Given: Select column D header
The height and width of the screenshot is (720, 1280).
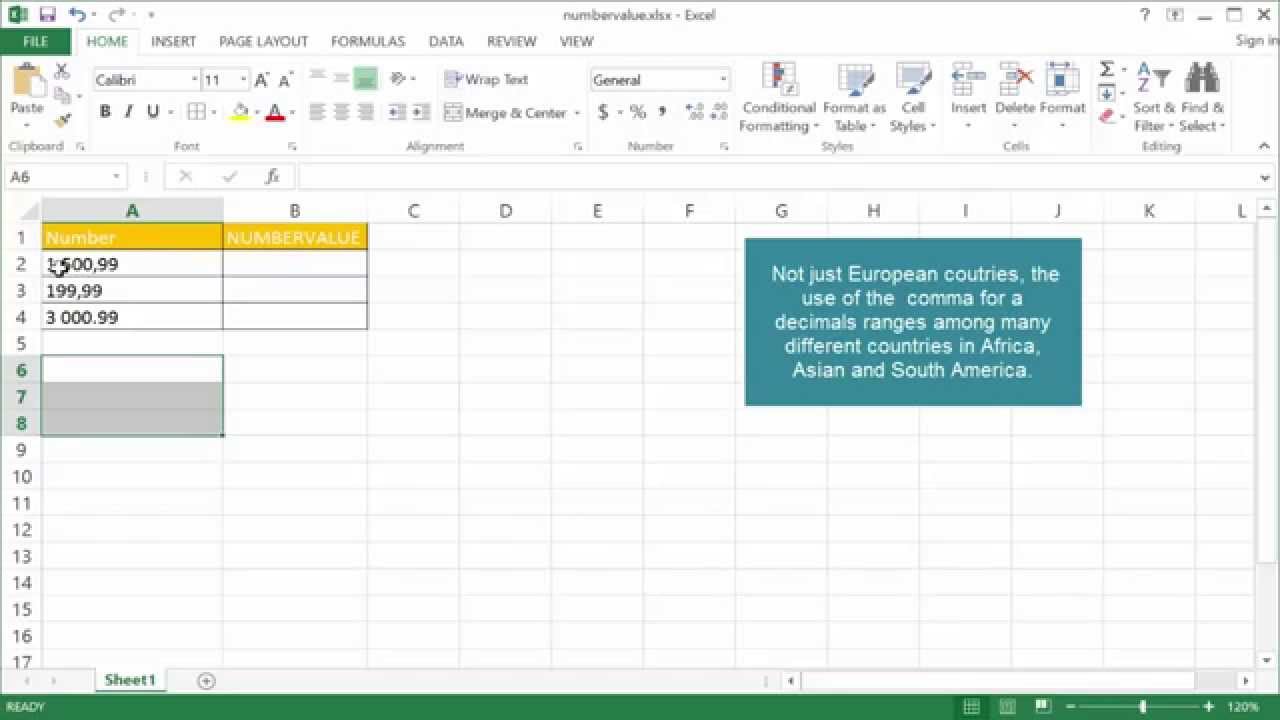Looking at the screenshot, I should 505,211.
